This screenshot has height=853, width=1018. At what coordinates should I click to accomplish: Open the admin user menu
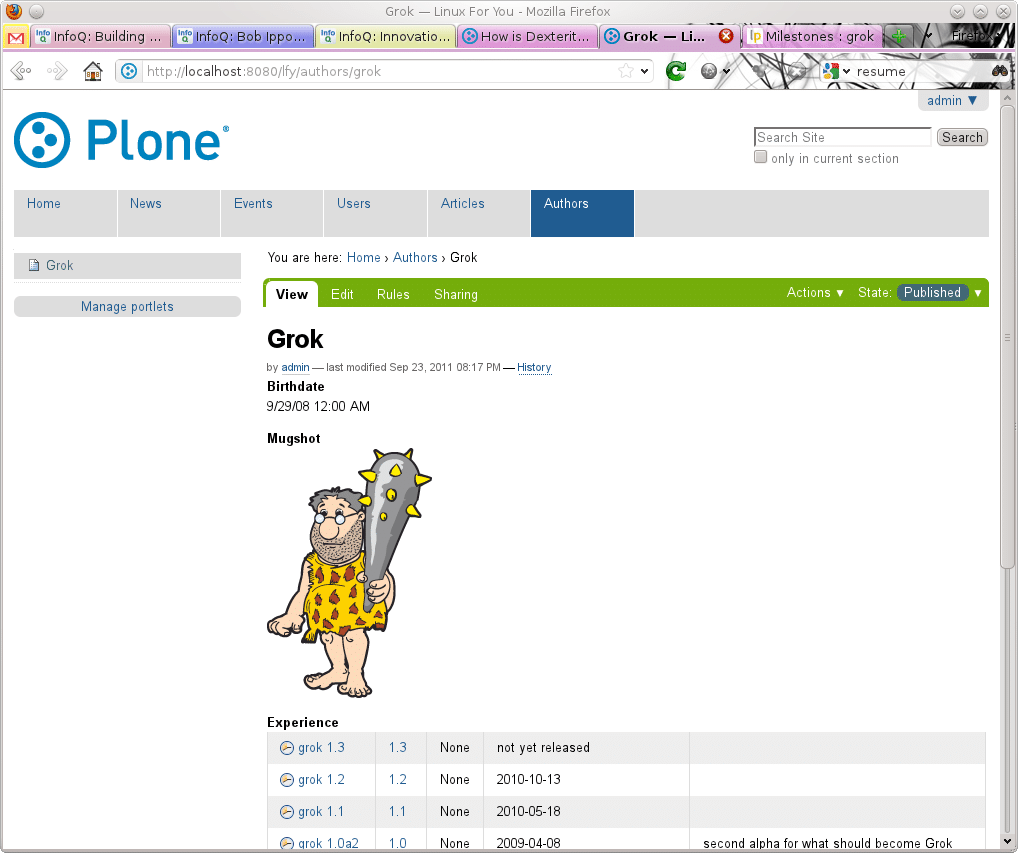click(952, 101)
